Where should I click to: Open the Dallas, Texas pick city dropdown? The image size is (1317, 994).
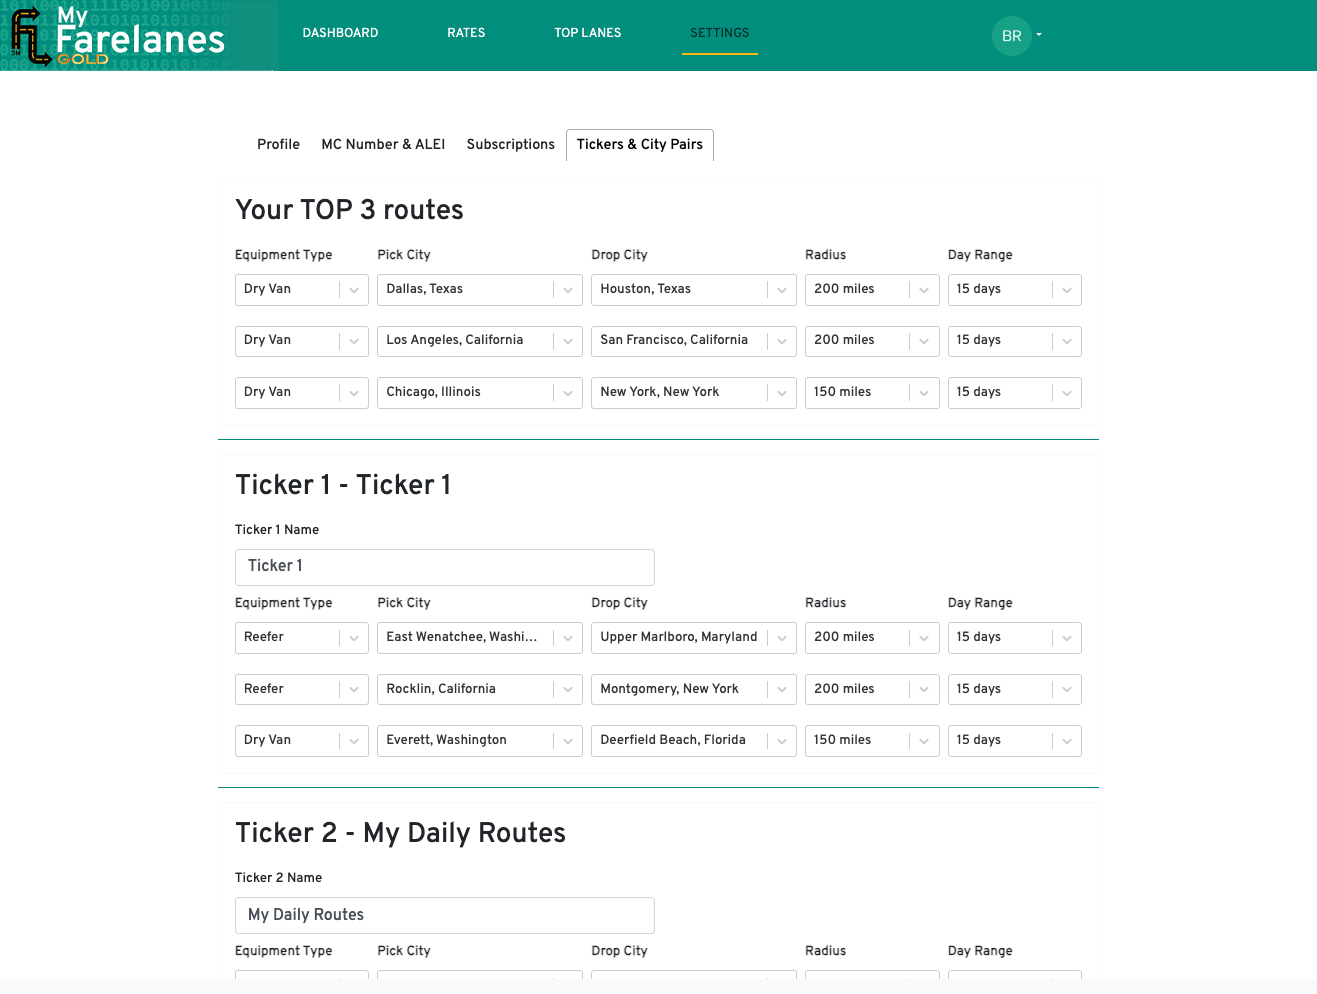(480, 289)
